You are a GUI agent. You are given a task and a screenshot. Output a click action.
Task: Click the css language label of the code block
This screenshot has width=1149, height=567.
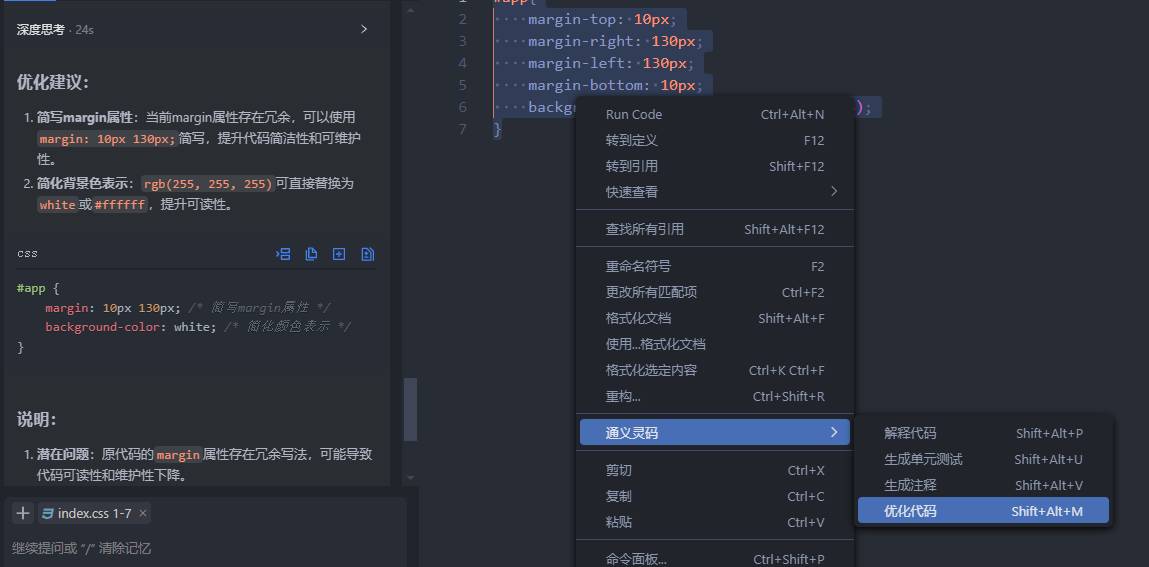[27, 253]
